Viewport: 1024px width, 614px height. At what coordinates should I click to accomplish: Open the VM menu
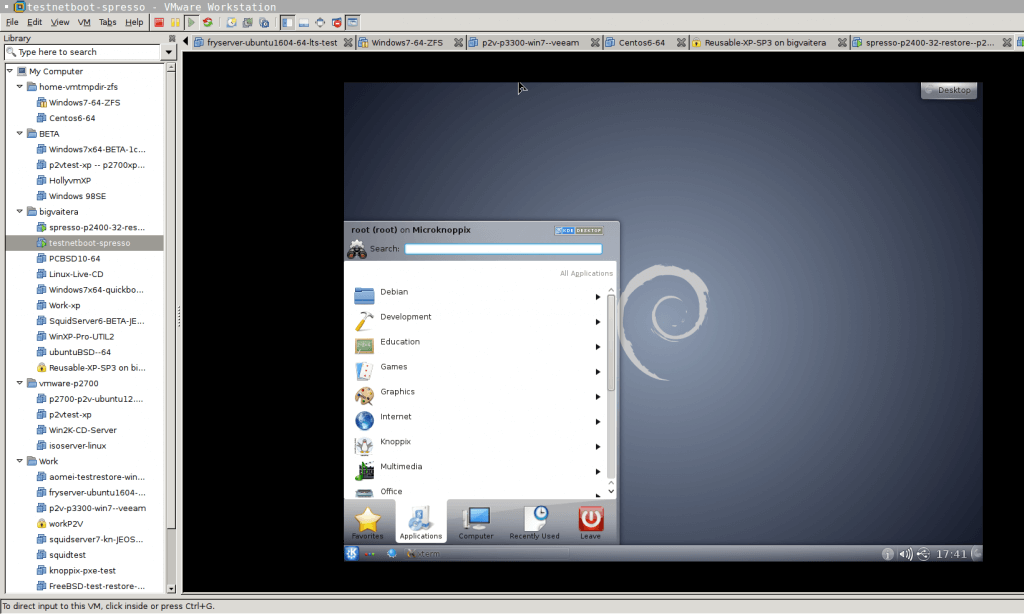click(84, 22)
